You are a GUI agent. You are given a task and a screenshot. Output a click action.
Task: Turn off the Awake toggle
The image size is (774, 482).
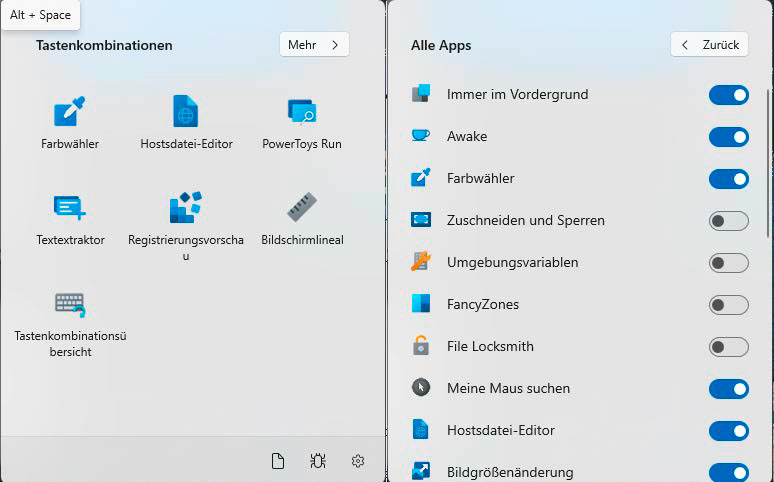click(x=729, y=137)
